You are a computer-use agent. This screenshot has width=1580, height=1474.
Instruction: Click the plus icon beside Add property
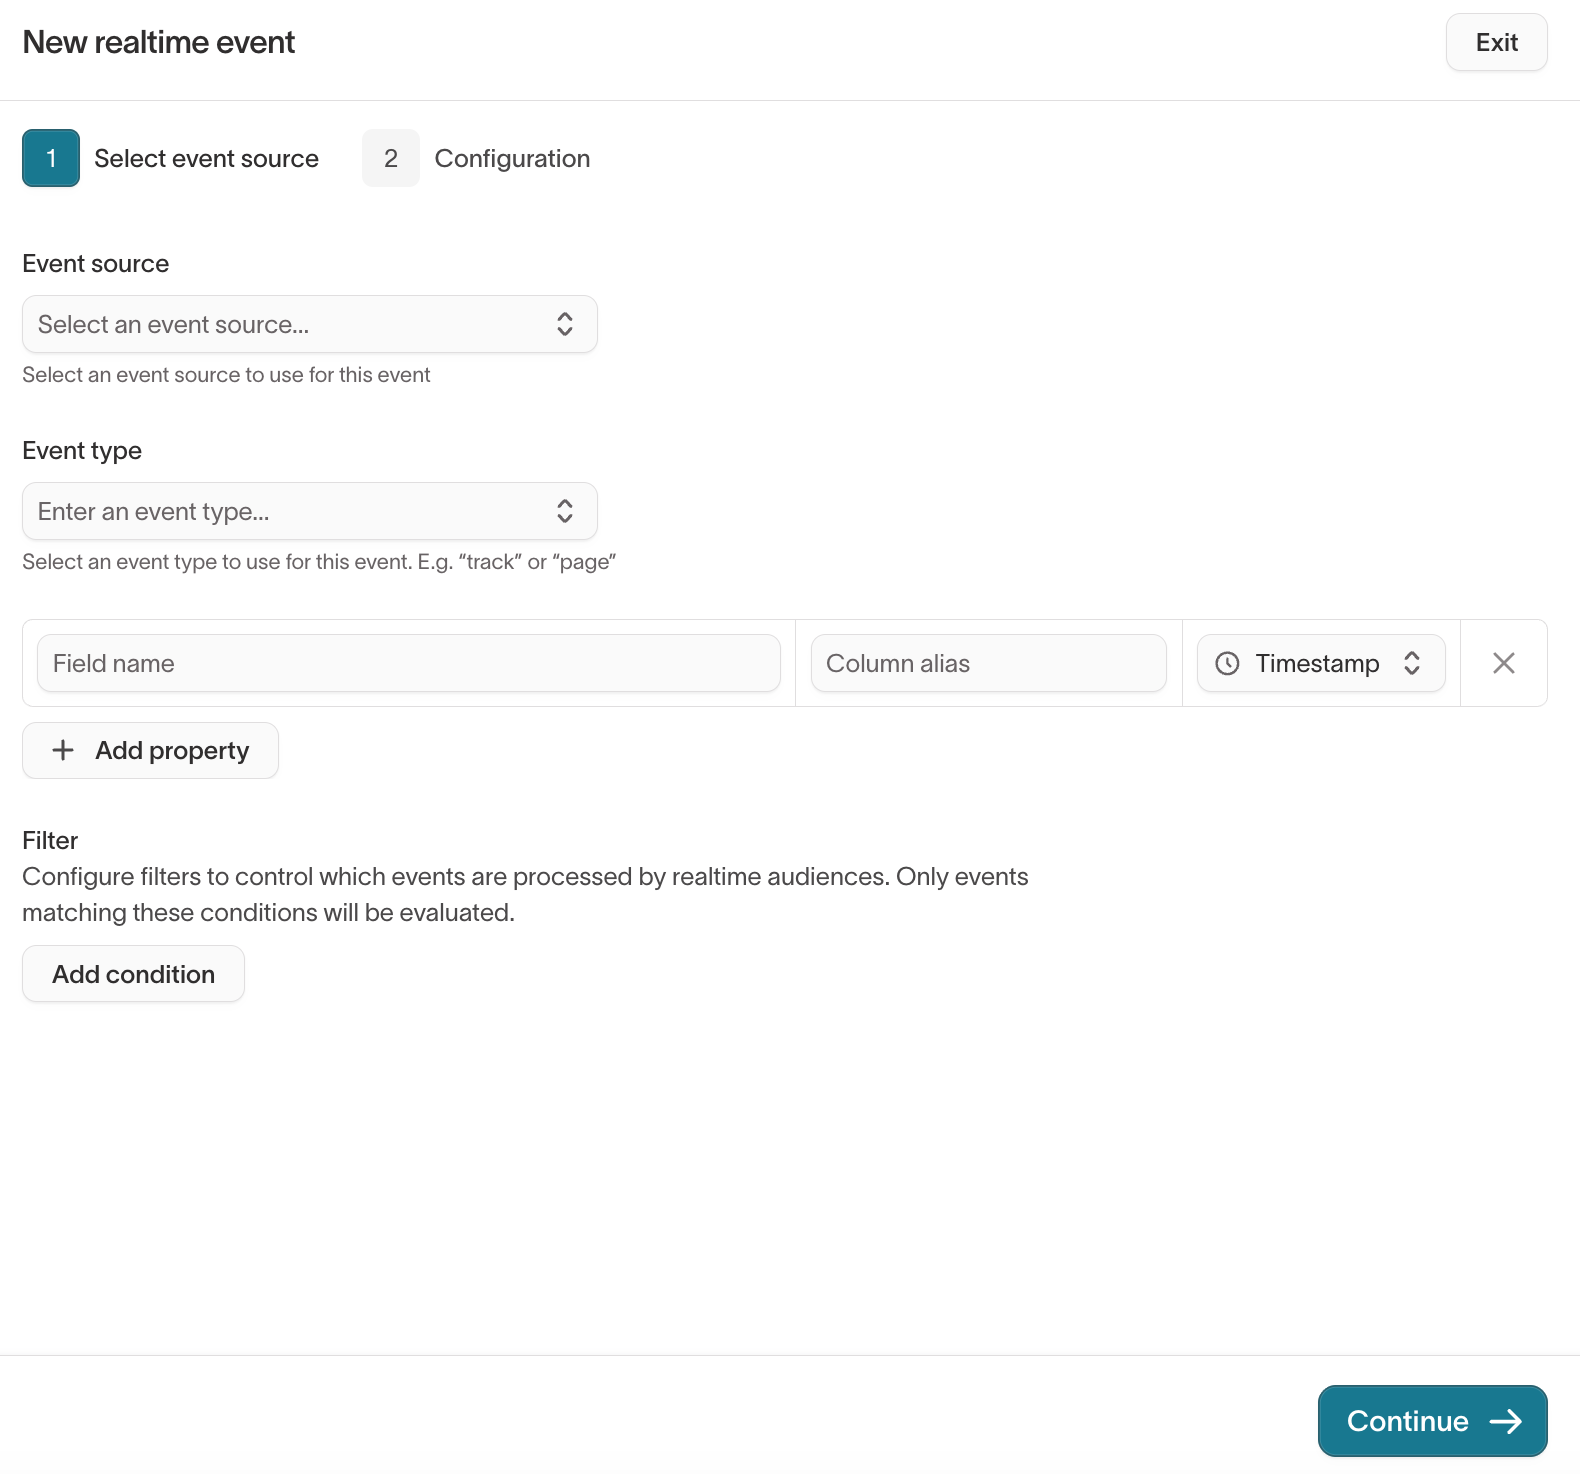coord(63,750)
